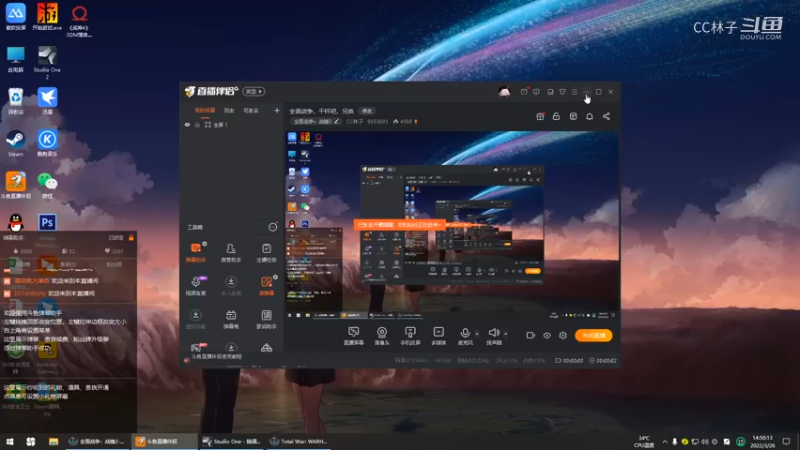Mute the speaker output

click(493, 335)
